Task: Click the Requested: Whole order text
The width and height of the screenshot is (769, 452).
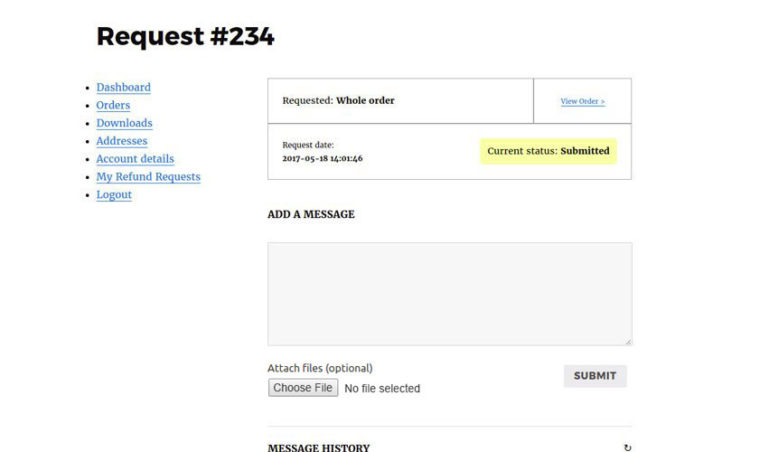Action: [338, 100]
